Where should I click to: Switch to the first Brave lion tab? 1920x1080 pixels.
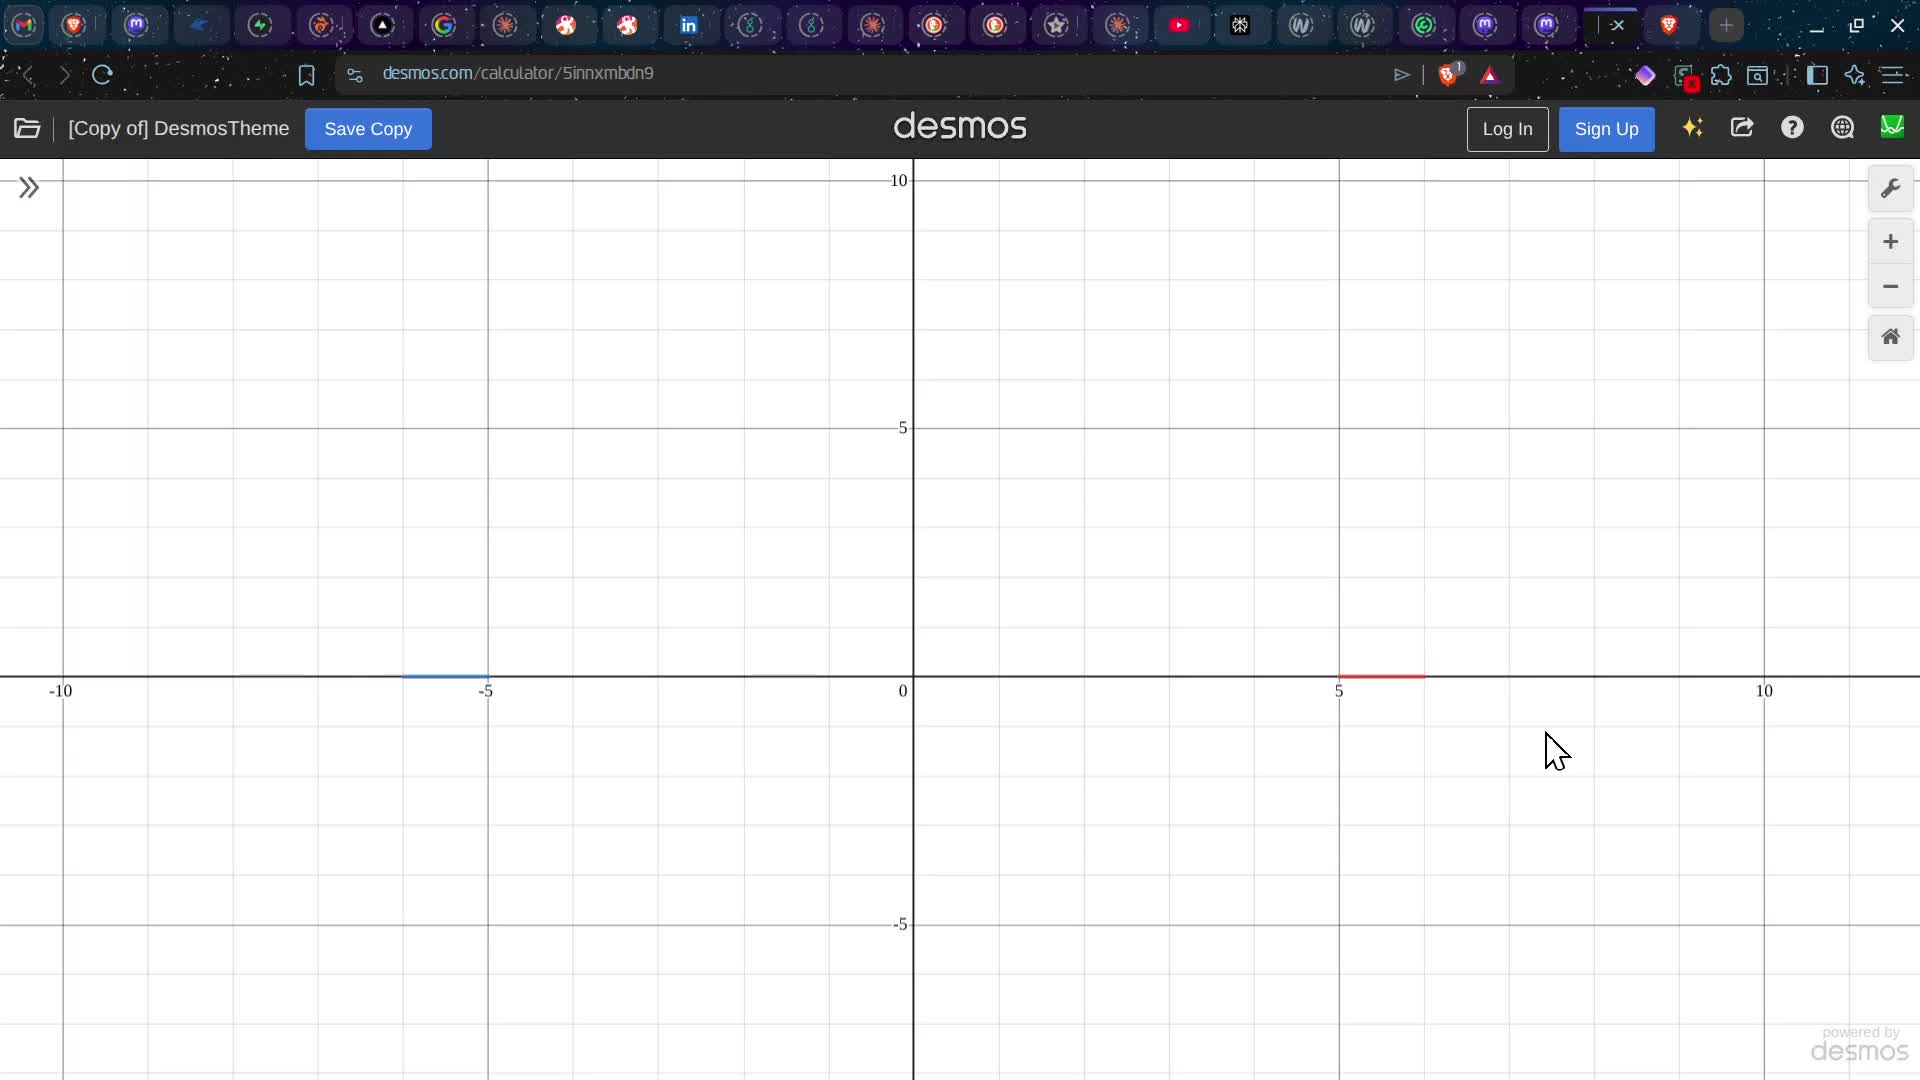74,25
